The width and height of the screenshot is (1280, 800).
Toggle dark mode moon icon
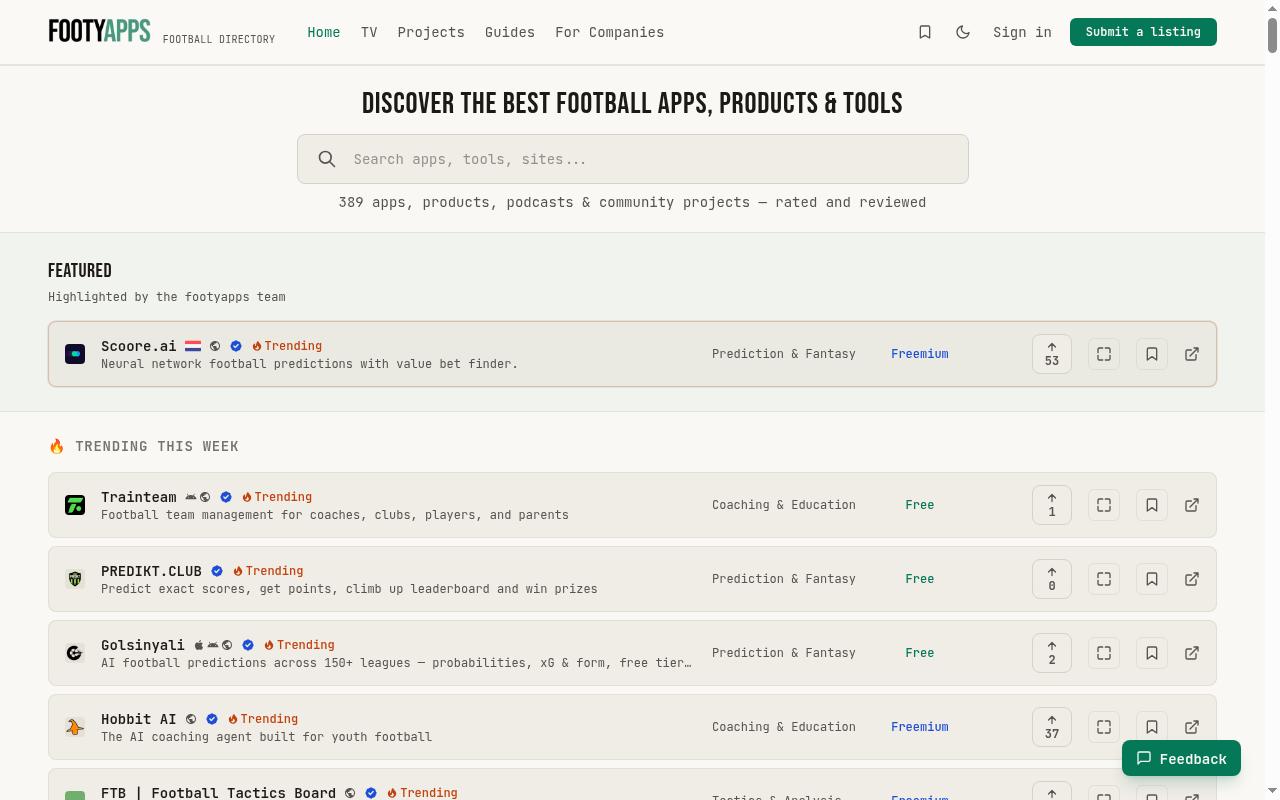click(x=963, y=32)
